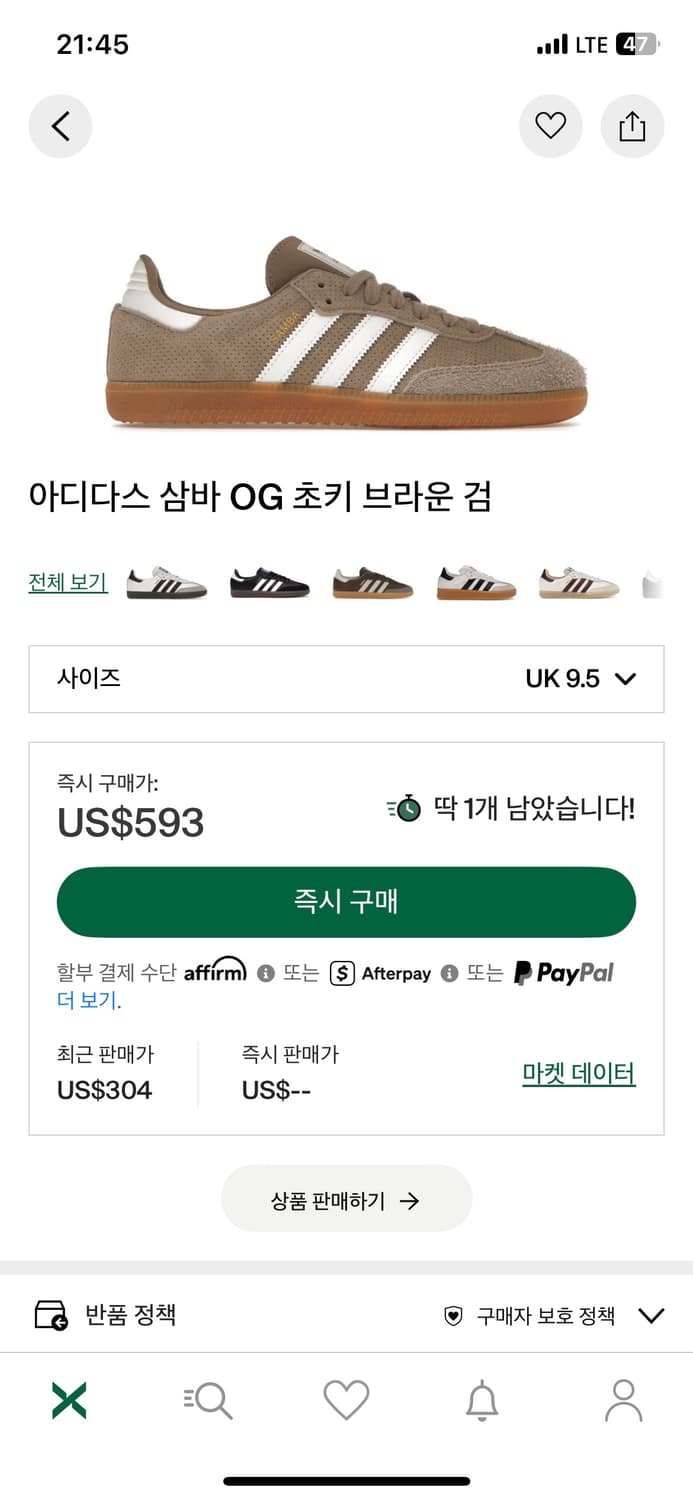This screenshot has height=1500, width=693.
Task: Toggle the heart to favorite this sneaker
Action: (550, 126)
